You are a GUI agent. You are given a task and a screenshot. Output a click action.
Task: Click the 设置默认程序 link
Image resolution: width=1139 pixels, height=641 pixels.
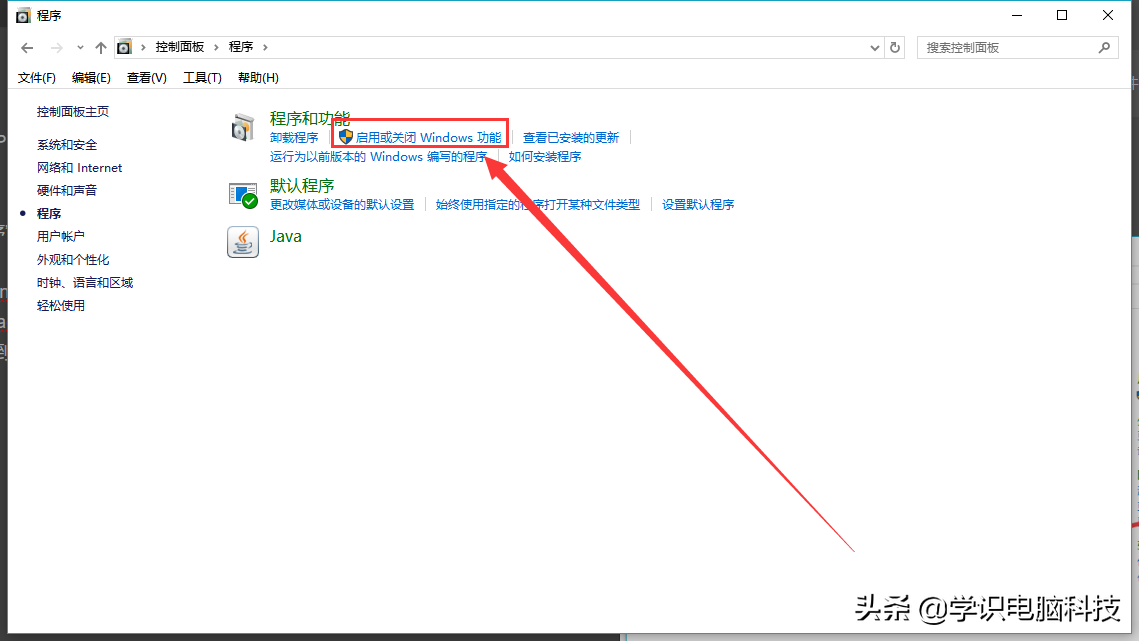[x=698, y=205]
